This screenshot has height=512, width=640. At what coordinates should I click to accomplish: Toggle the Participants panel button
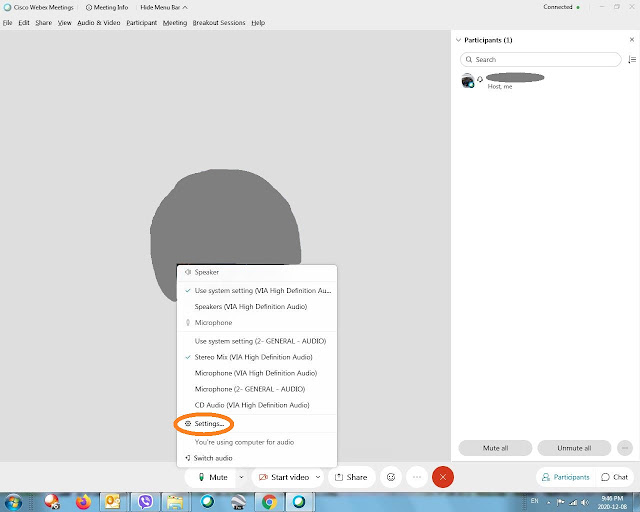click(x=565, y=477)
